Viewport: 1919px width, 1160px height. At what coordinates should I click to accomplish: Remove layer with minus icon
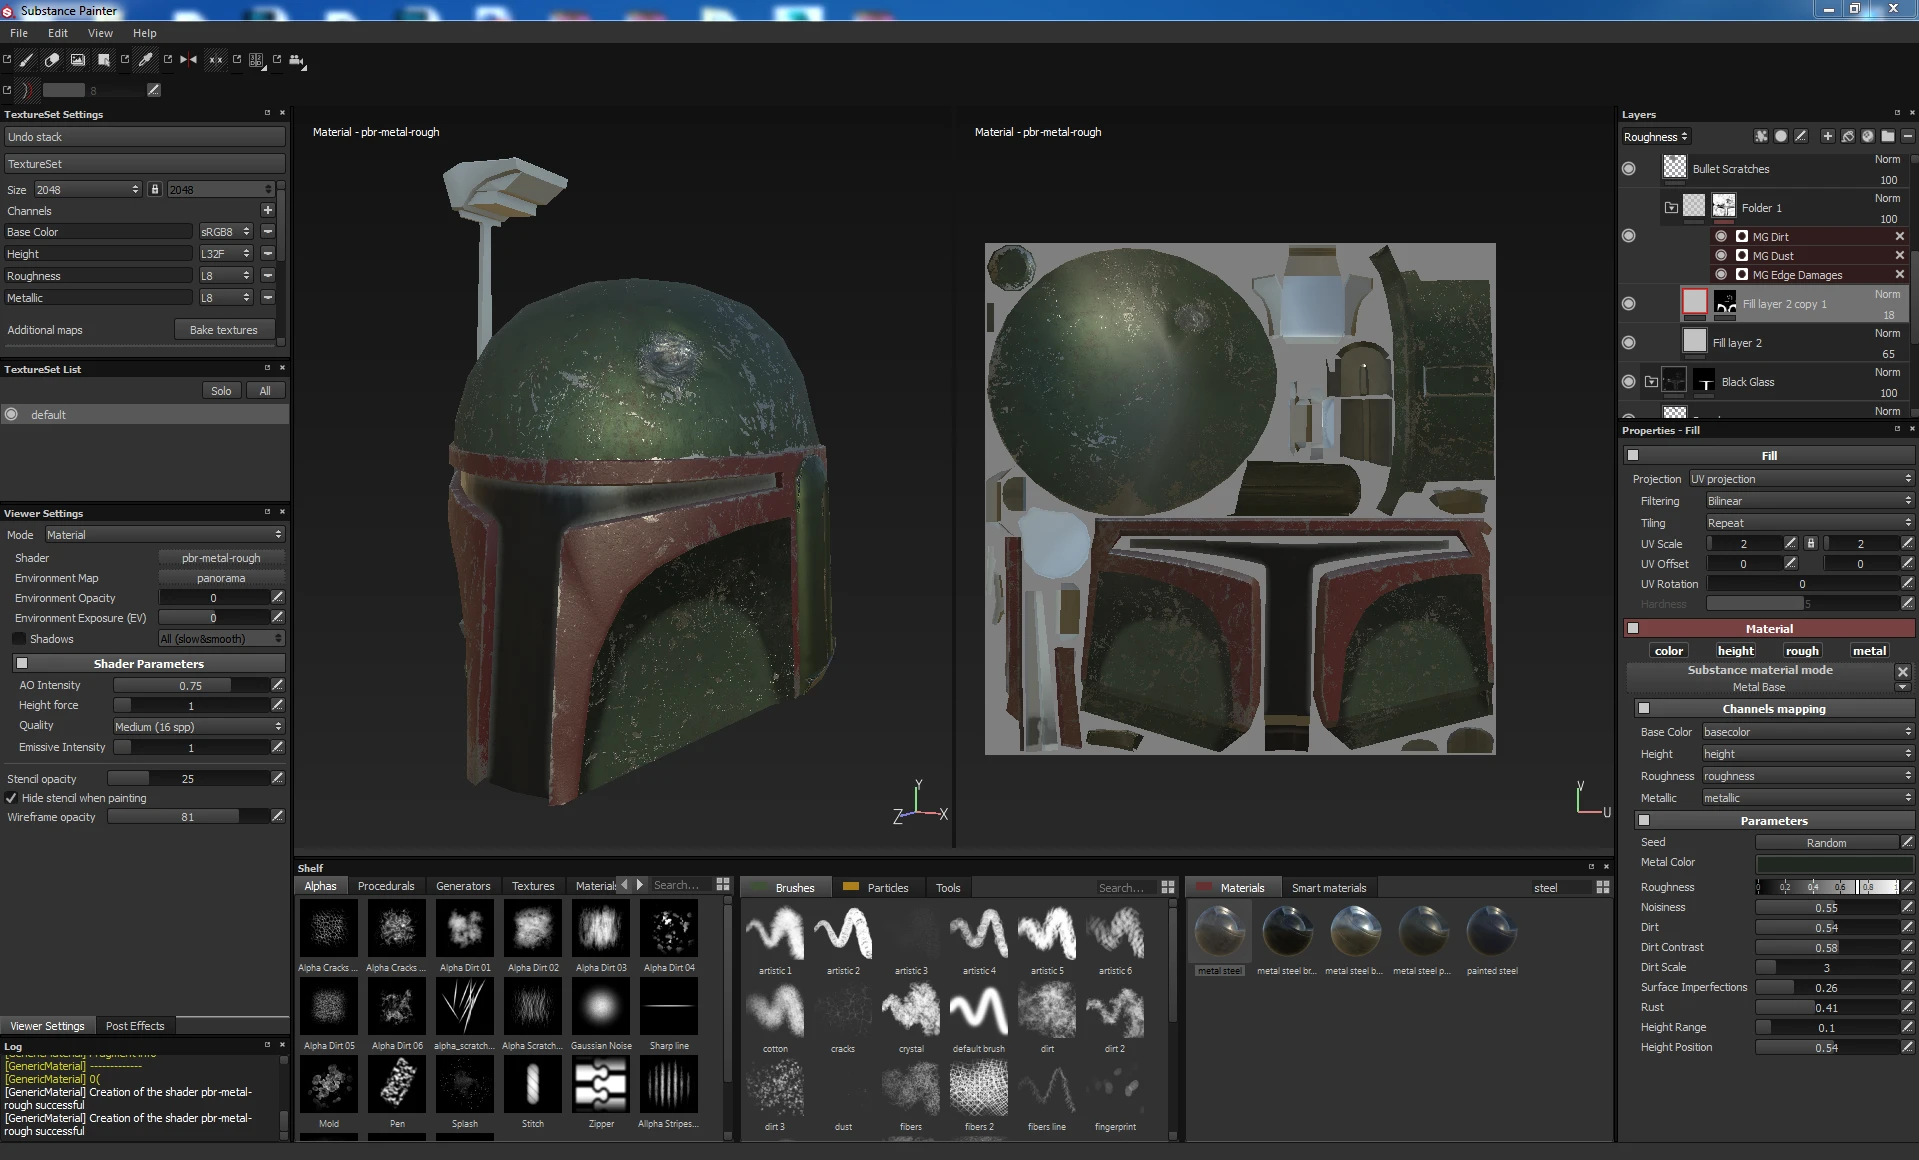(1908, 136)
